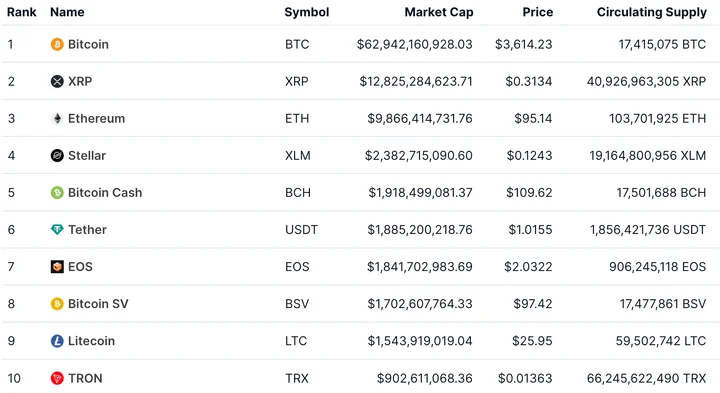
Task: Click the orange Bitcoin coin icon
Action: (57, 45)
